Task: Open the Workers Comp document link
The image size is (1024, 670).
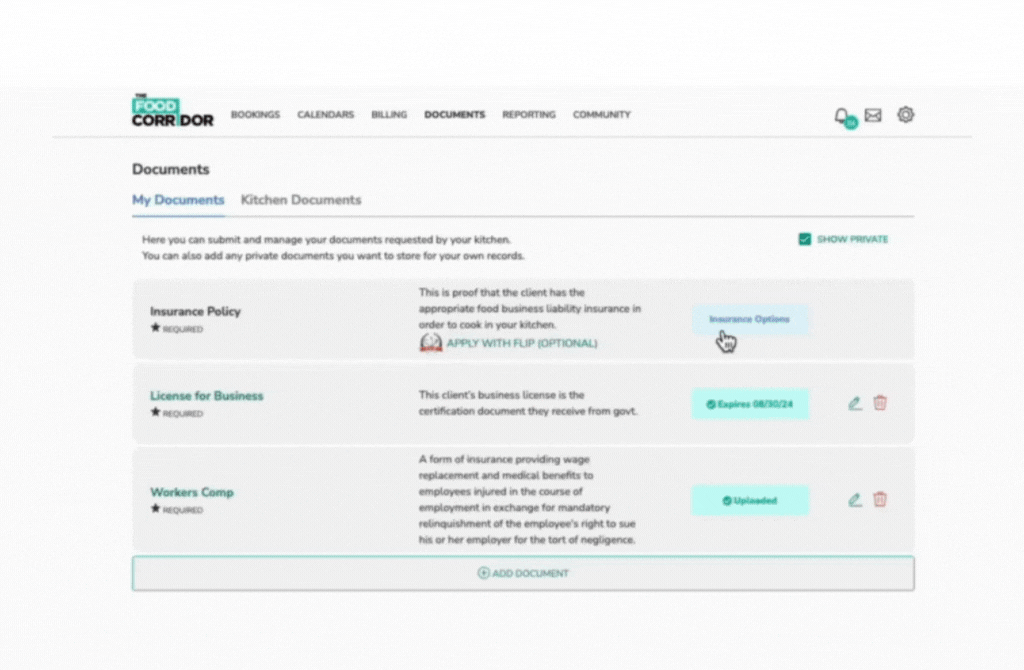Action: 192,492
